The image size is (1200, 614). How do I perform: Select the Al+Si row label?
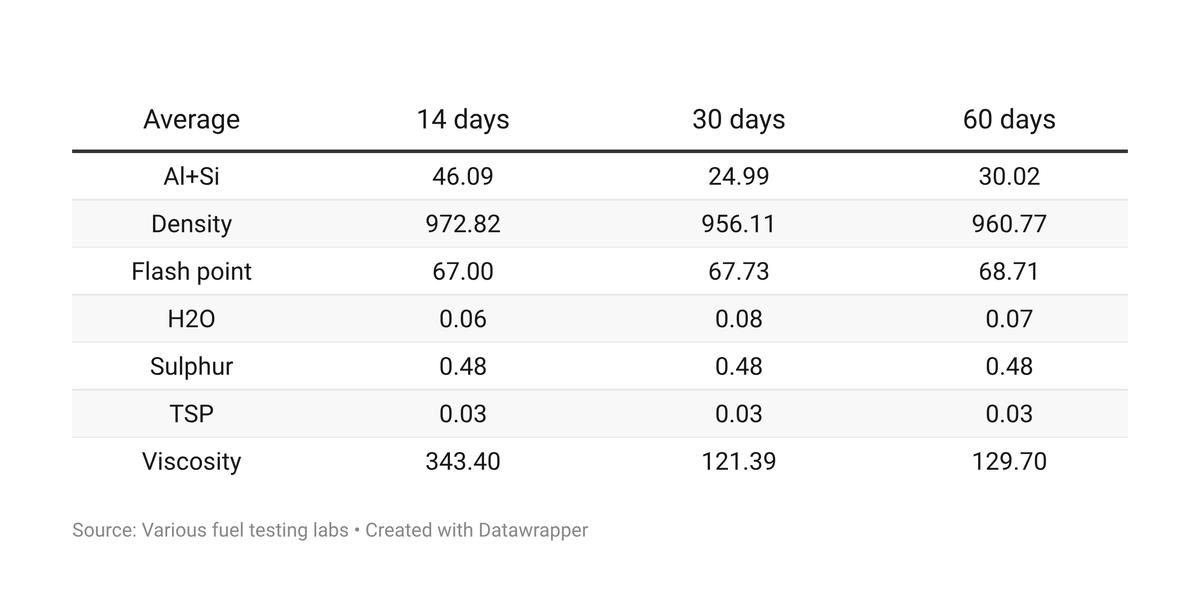(x=191, y=176)
